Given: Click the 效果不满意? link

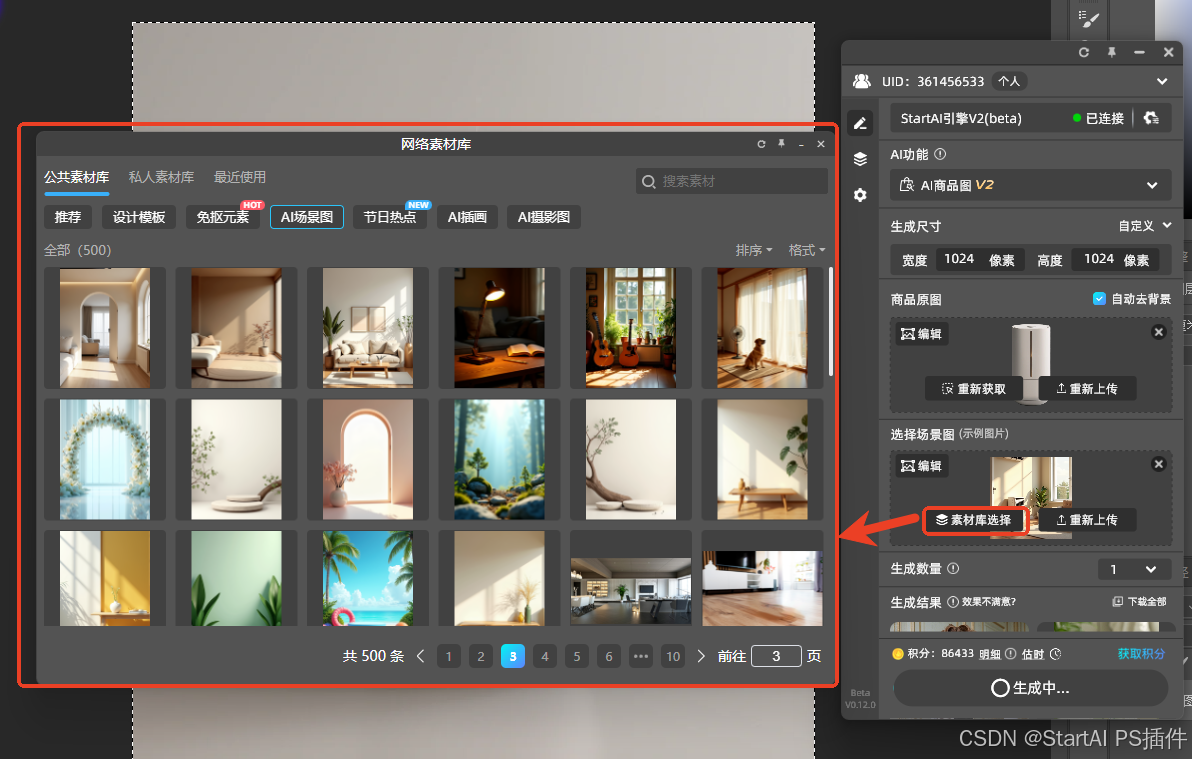Looking at the screenshot, I should point(989,602).
